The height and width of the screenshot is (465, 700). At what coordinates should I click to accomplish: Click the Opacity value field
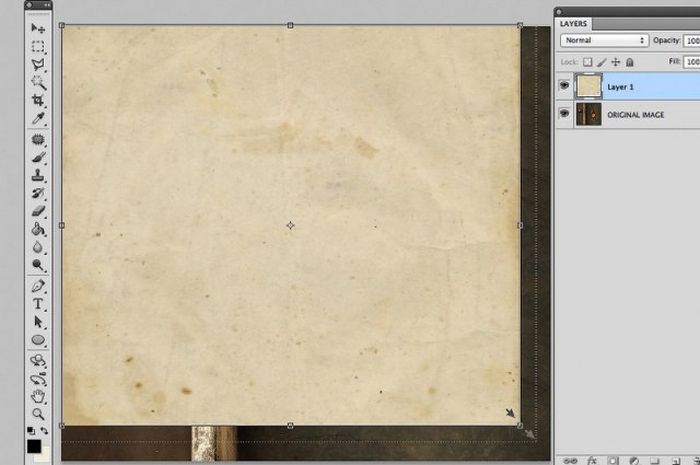pyautogui.click(x=691, y=40)
